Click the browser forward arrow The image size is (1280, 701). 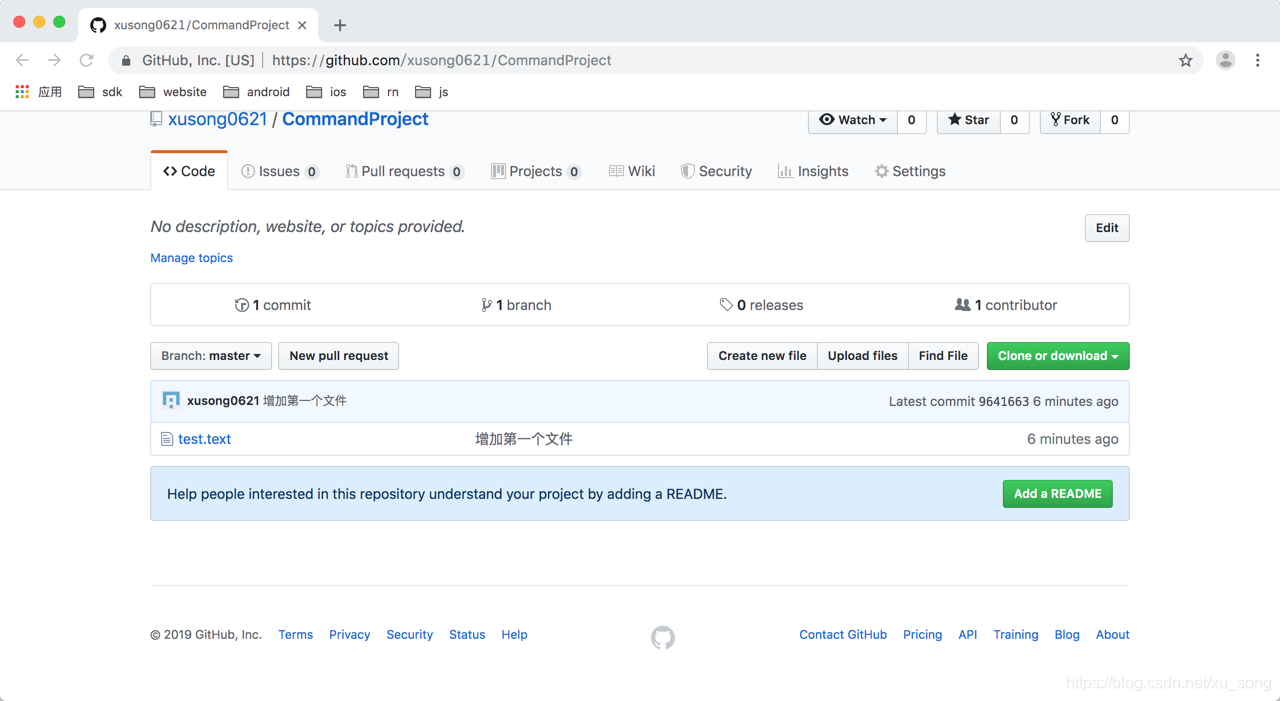click(54, 60)
